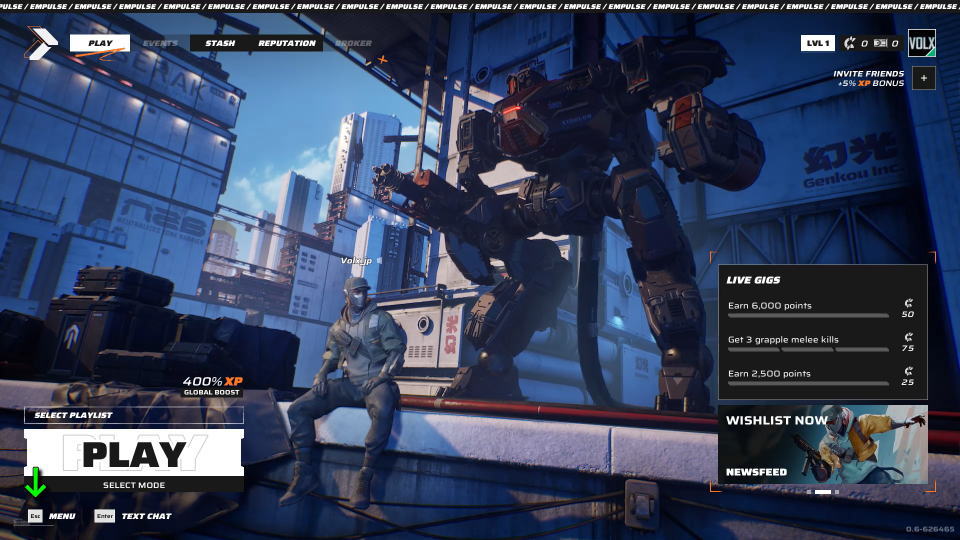
Task: Click the grapple melee kills progress bar
Action: 808,350
